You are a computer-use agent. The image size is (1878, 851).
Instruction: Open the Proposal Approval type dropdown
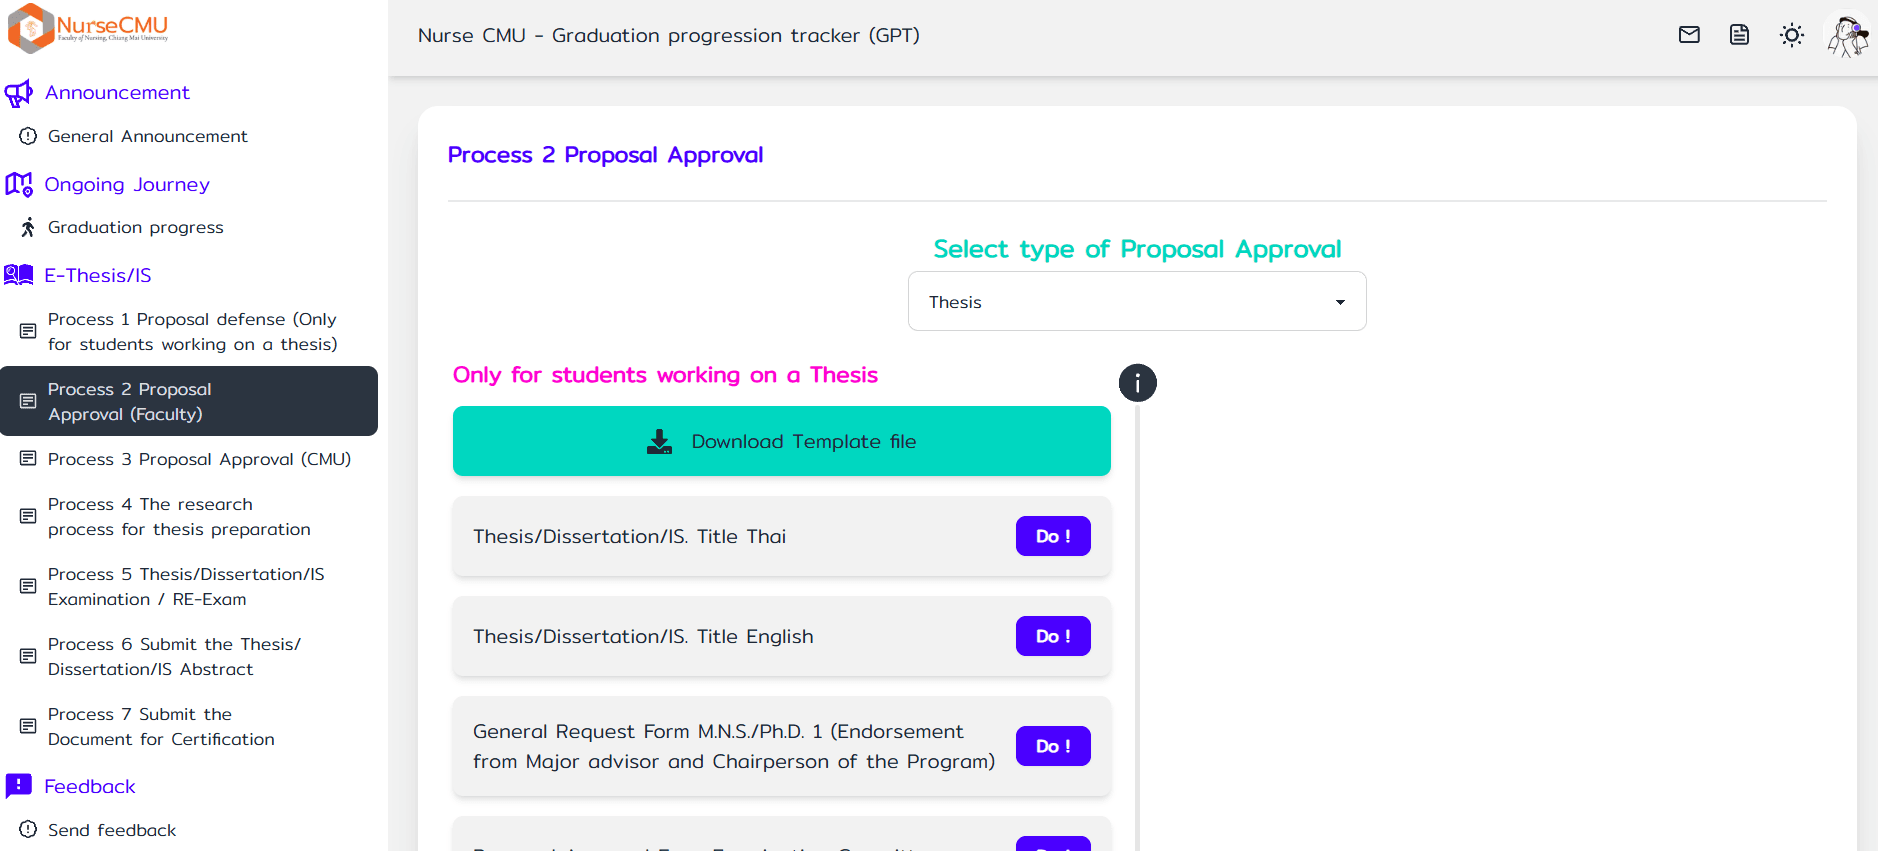click(1136, 301)
